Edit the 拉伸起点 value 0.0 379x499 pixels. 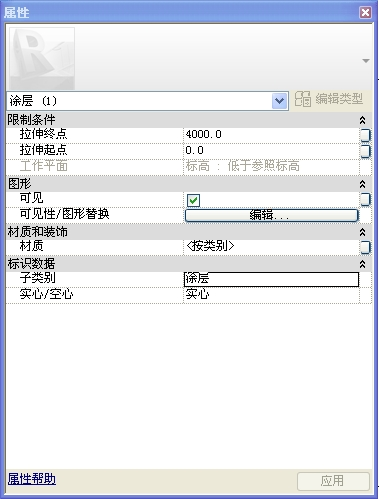[x=271, y=151]
